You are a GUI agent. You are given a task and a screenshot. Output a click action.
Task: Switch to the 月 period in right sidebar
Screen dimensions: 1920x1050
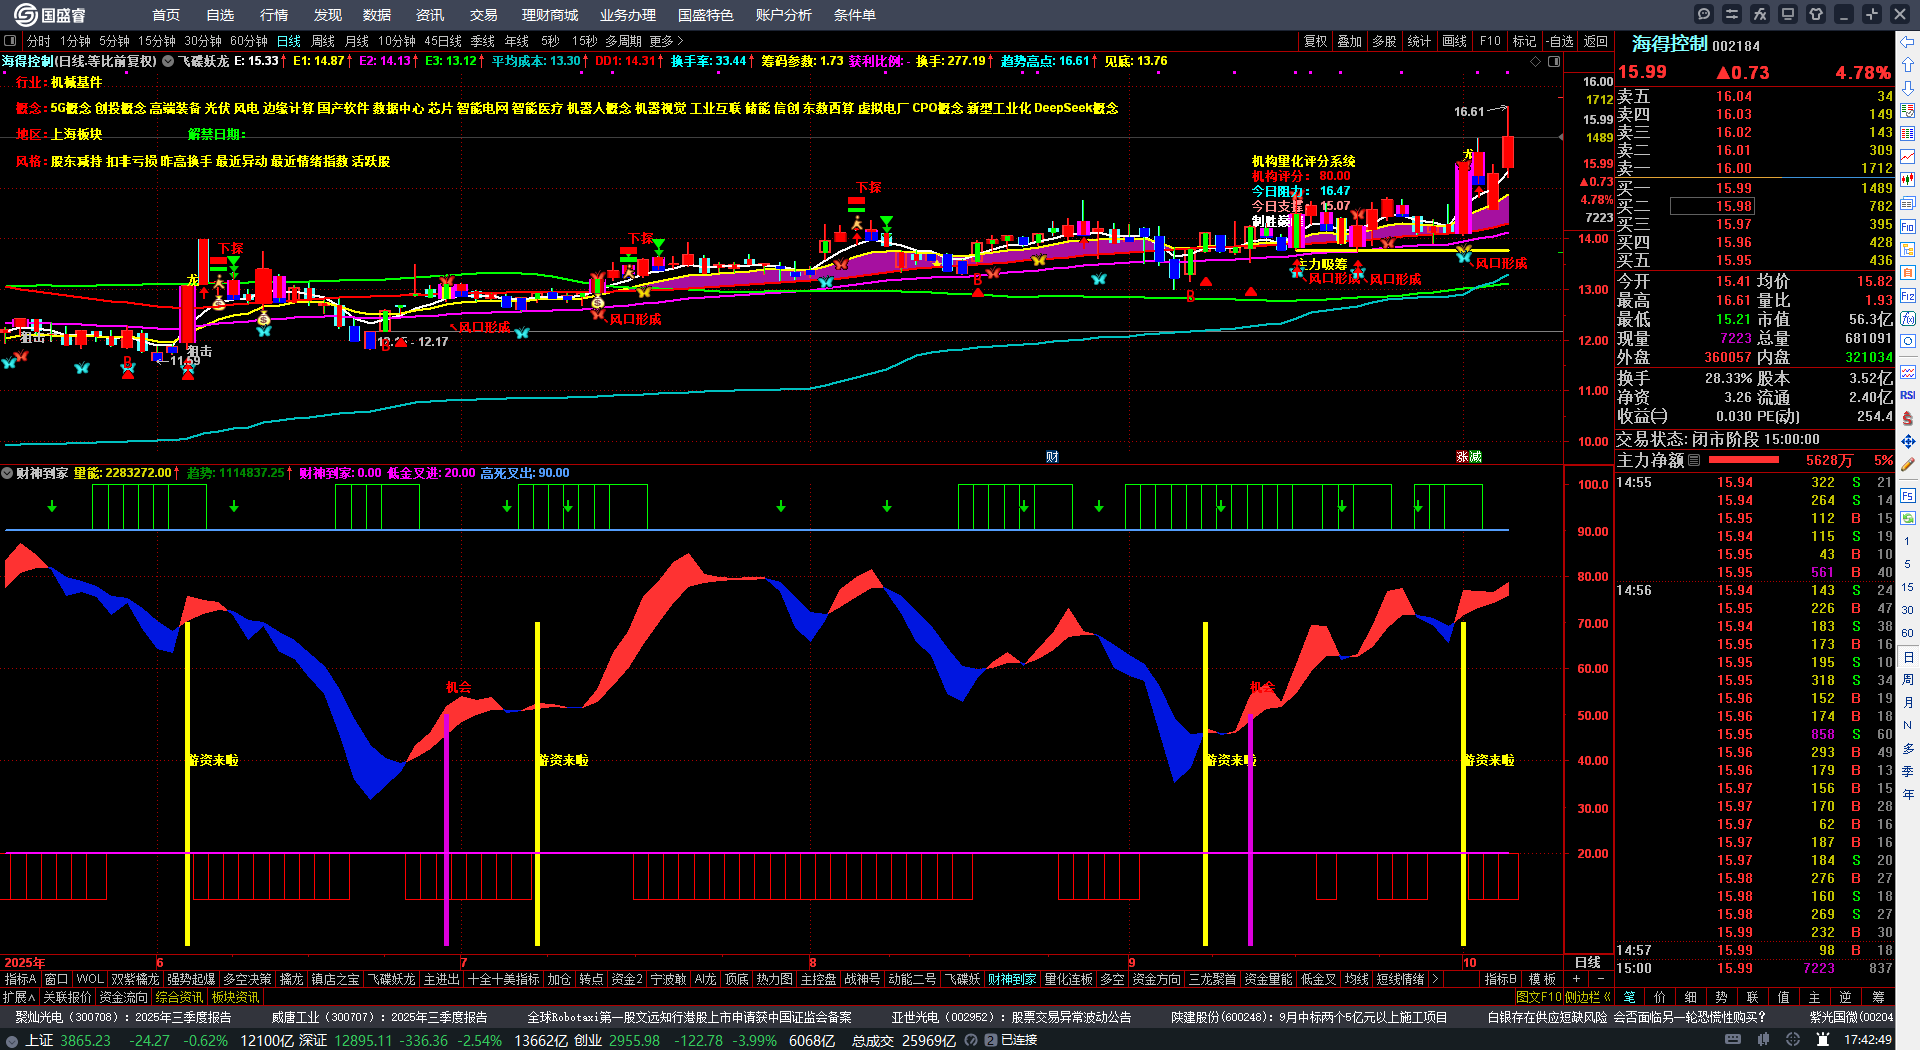1908,703
